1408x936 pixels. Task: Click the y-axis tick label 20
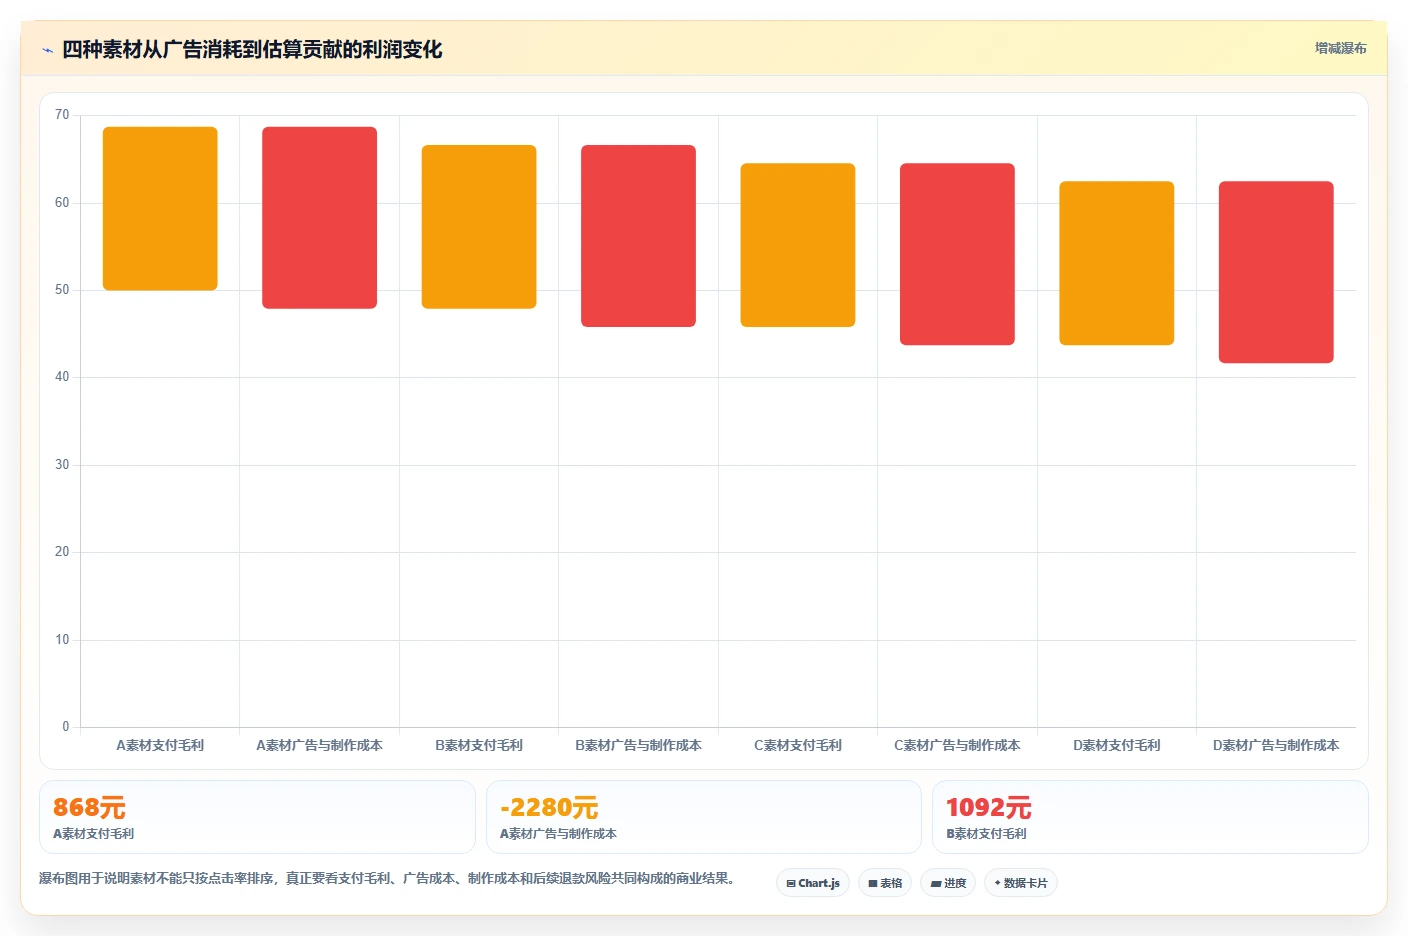pyautogui.click(x=62, y=552)
